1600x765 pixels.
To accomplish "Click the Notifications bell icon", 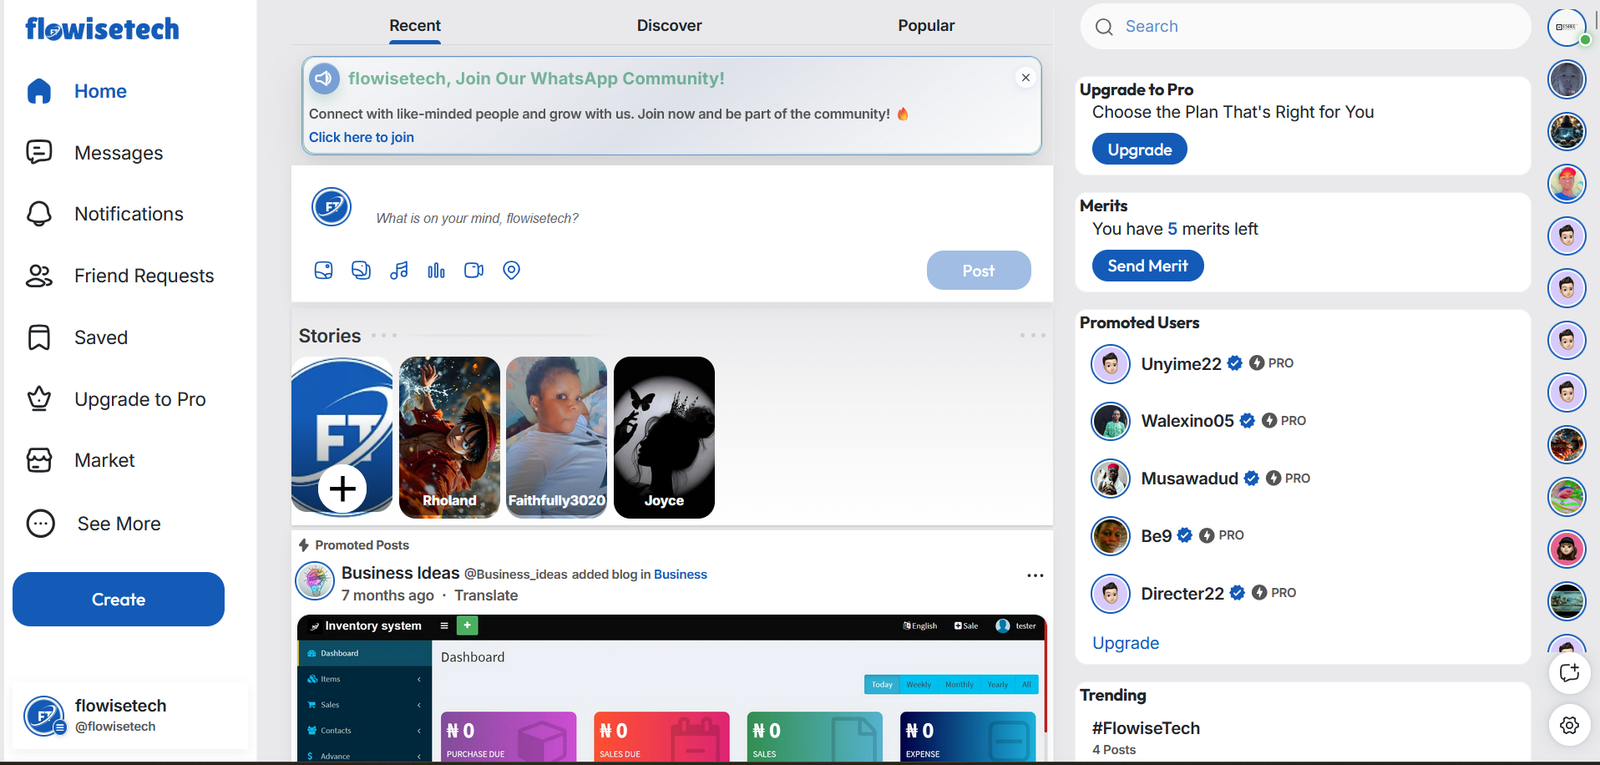I will (39, 214).
